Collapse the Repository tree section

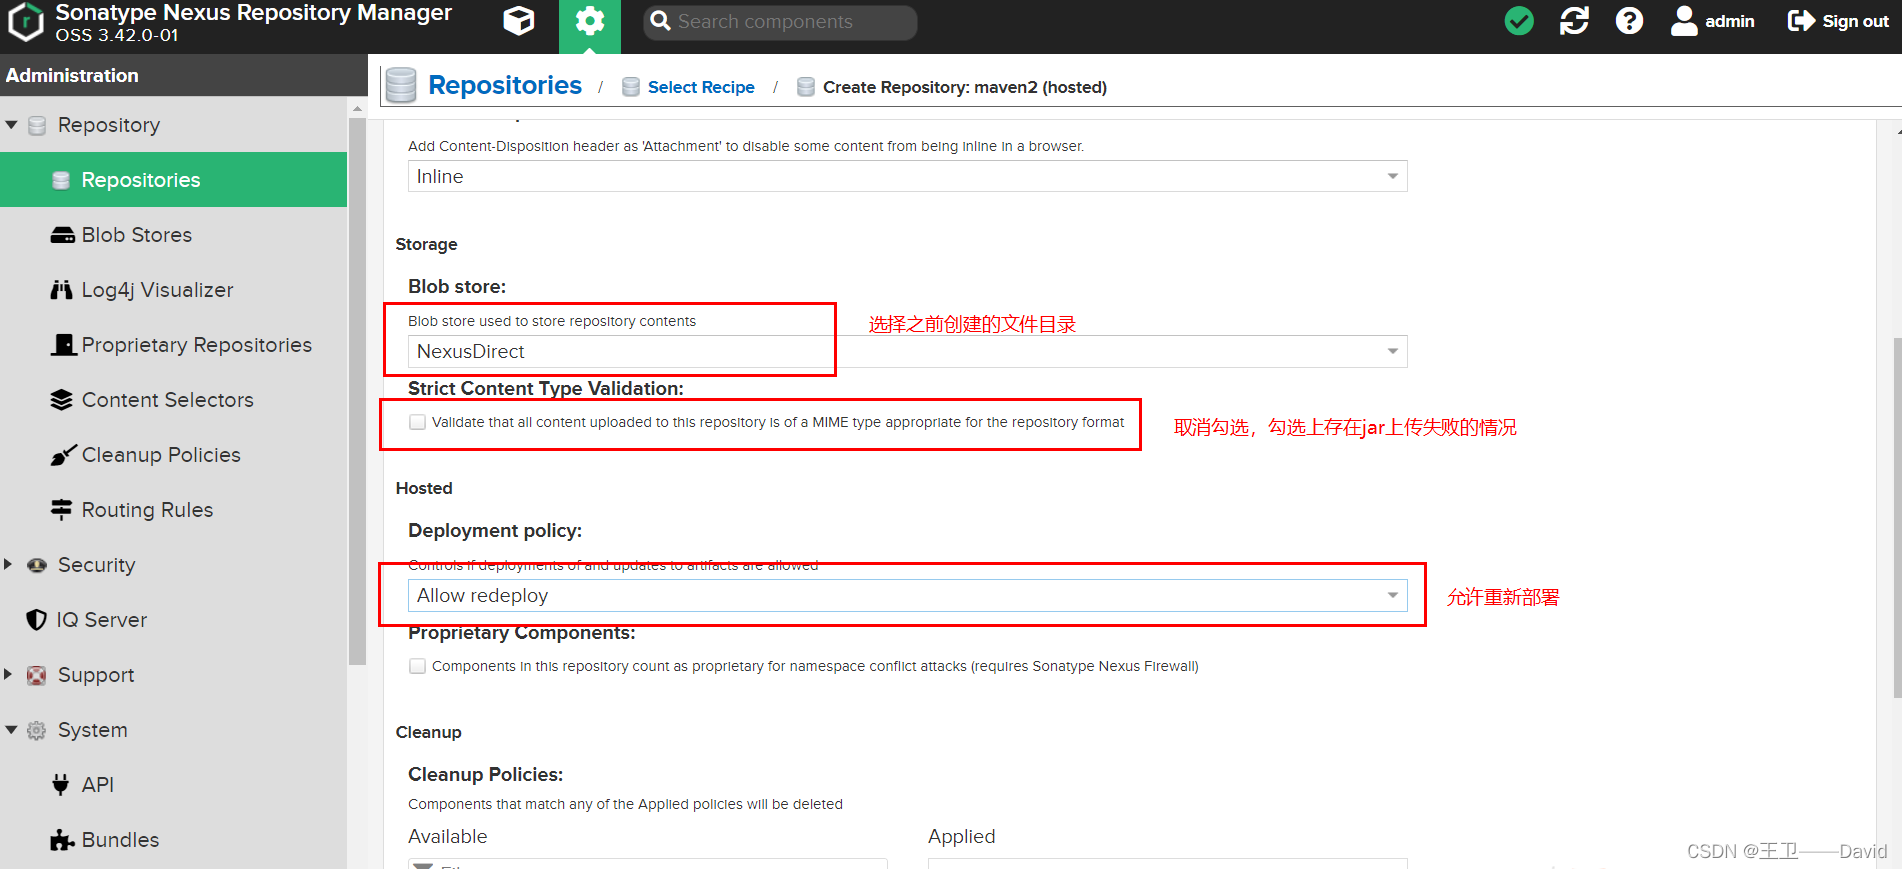coord(11,125)
